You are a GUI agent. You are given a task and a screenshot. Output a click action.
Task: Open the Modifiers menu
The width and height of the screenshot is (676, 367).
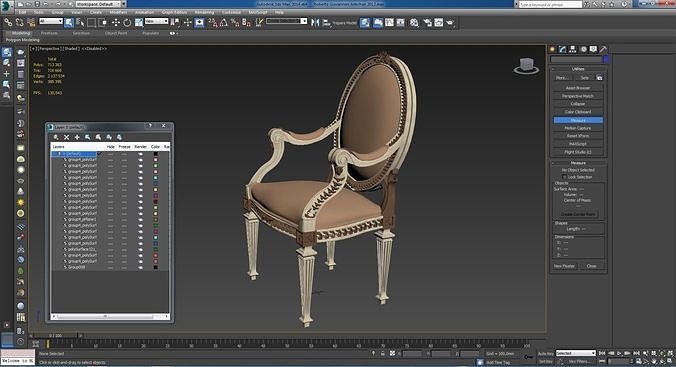click(x=118, y=13)
